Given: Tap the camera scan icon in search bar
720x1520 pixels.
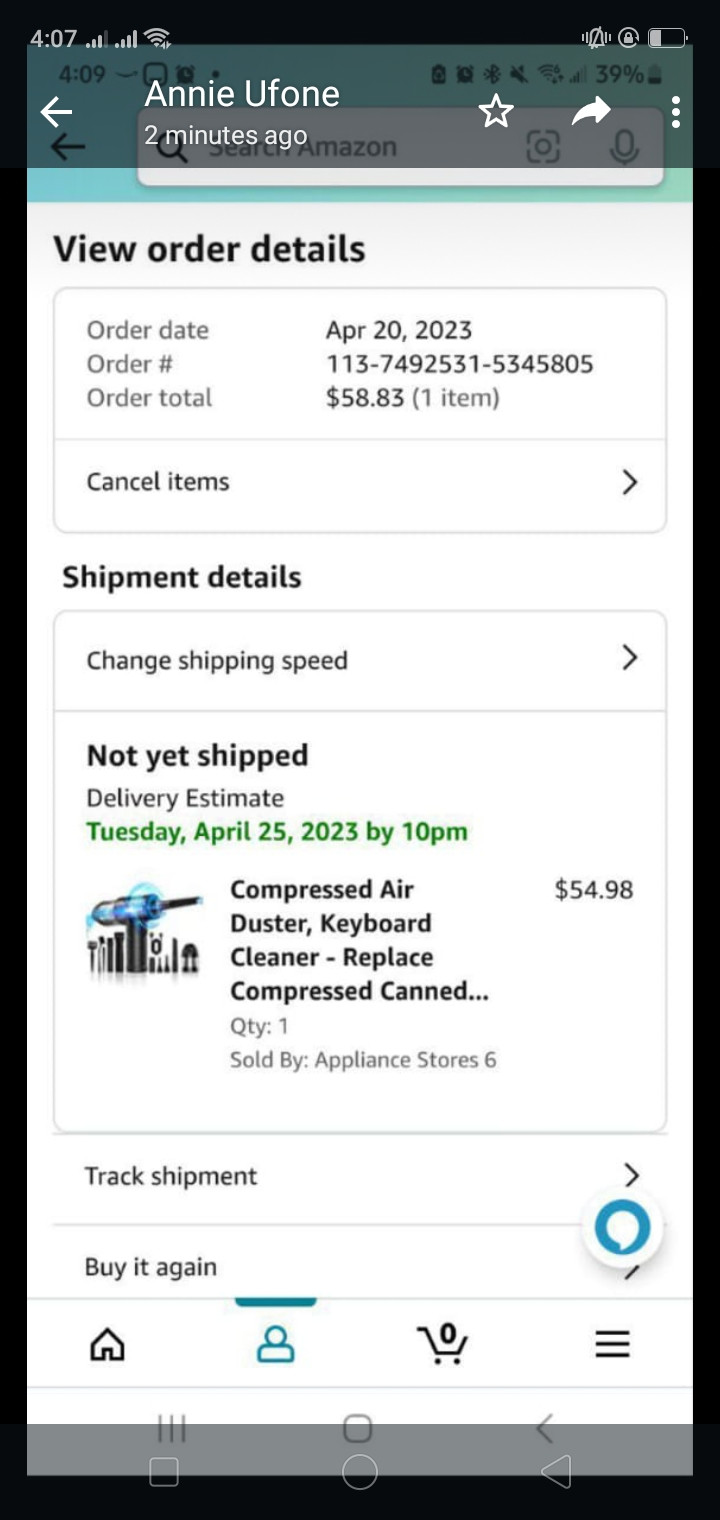Looking at the screenshot, I should pyautogui.click(x=543, y=148).
